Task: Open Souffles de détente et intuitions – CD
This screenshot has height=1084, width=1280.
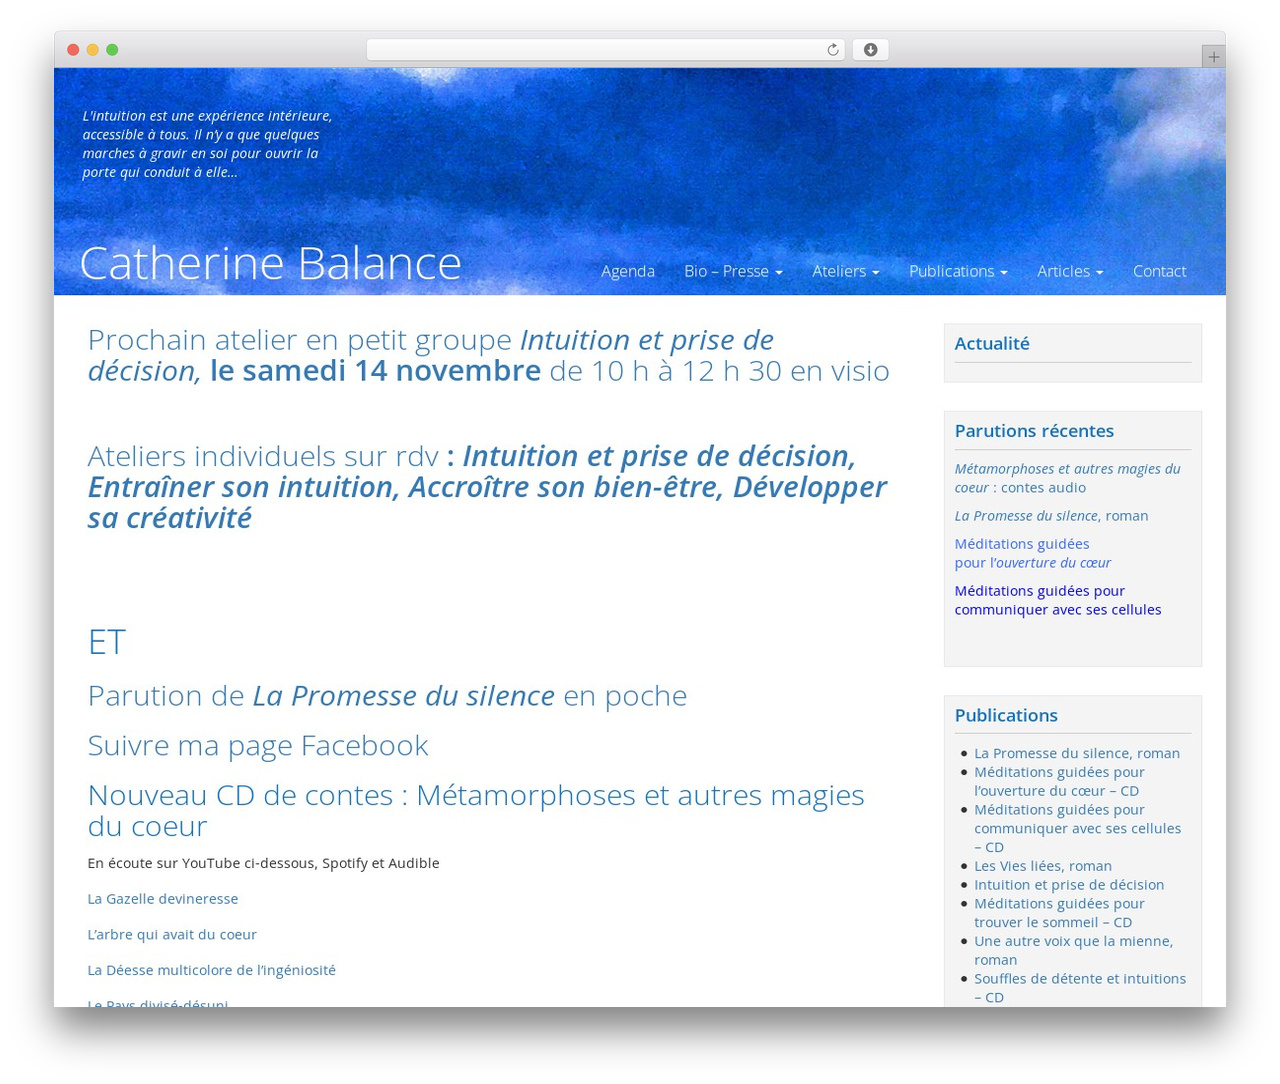Action: pos(1080,988)
